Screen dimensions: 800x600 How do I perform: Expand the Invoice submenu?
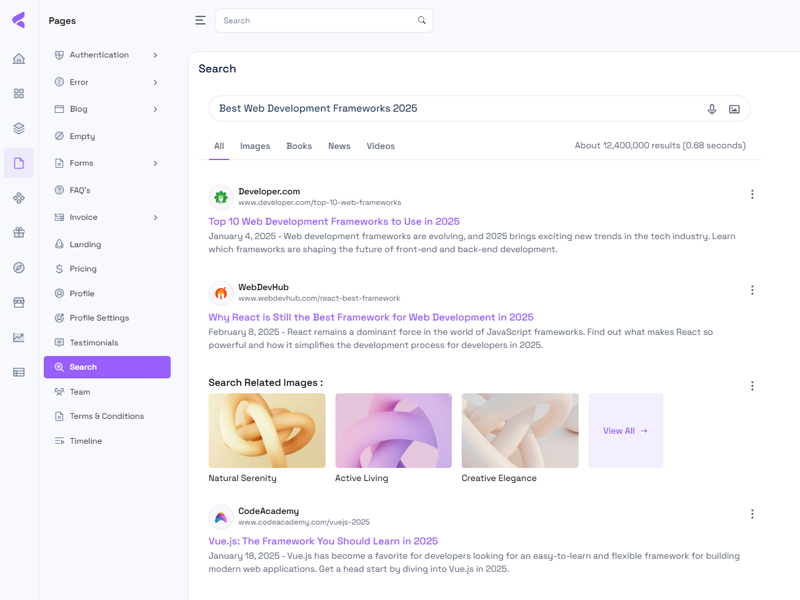point(155,217)
